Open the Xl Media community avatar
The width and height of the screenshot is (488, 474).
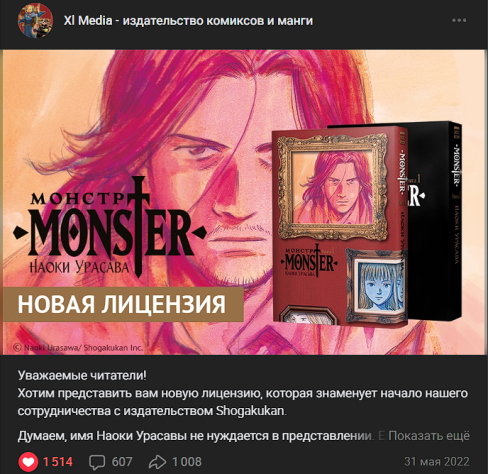point(35,21)
